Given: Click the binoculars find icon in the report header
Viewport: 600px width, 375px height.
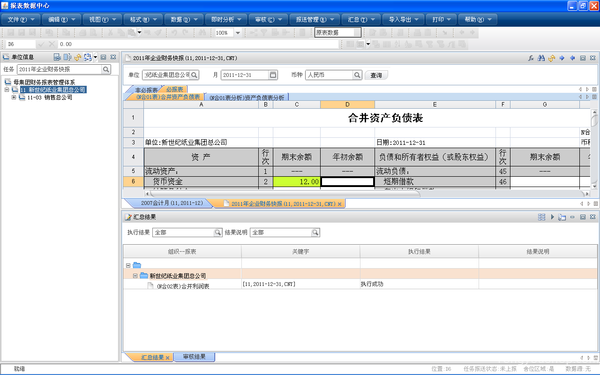Looking at the screenshot, I should point(541,58).
